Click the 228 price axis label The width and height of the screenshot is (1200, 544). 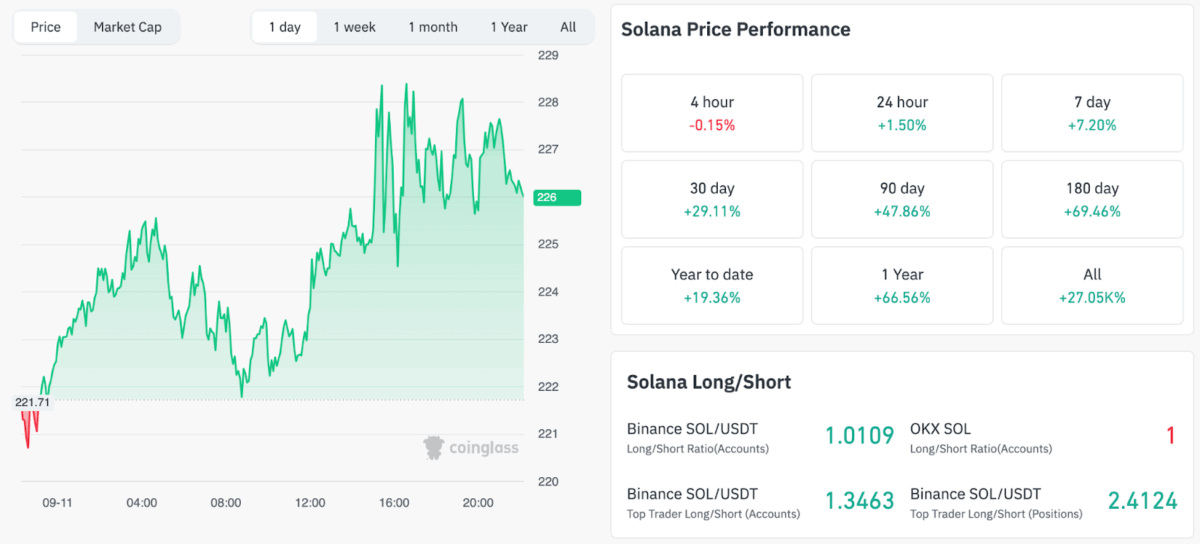pyautogui.click(x=548, y=102)
